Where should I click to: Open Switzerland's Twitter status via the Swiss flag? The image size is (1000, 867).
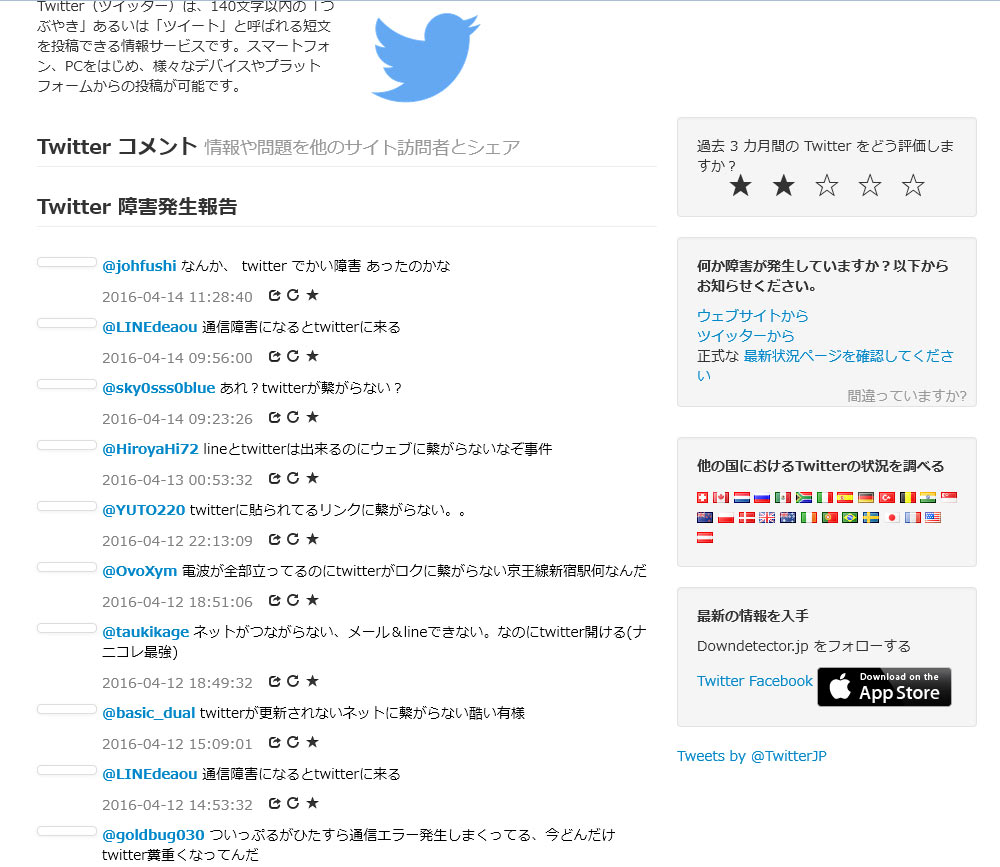point(702,498)
